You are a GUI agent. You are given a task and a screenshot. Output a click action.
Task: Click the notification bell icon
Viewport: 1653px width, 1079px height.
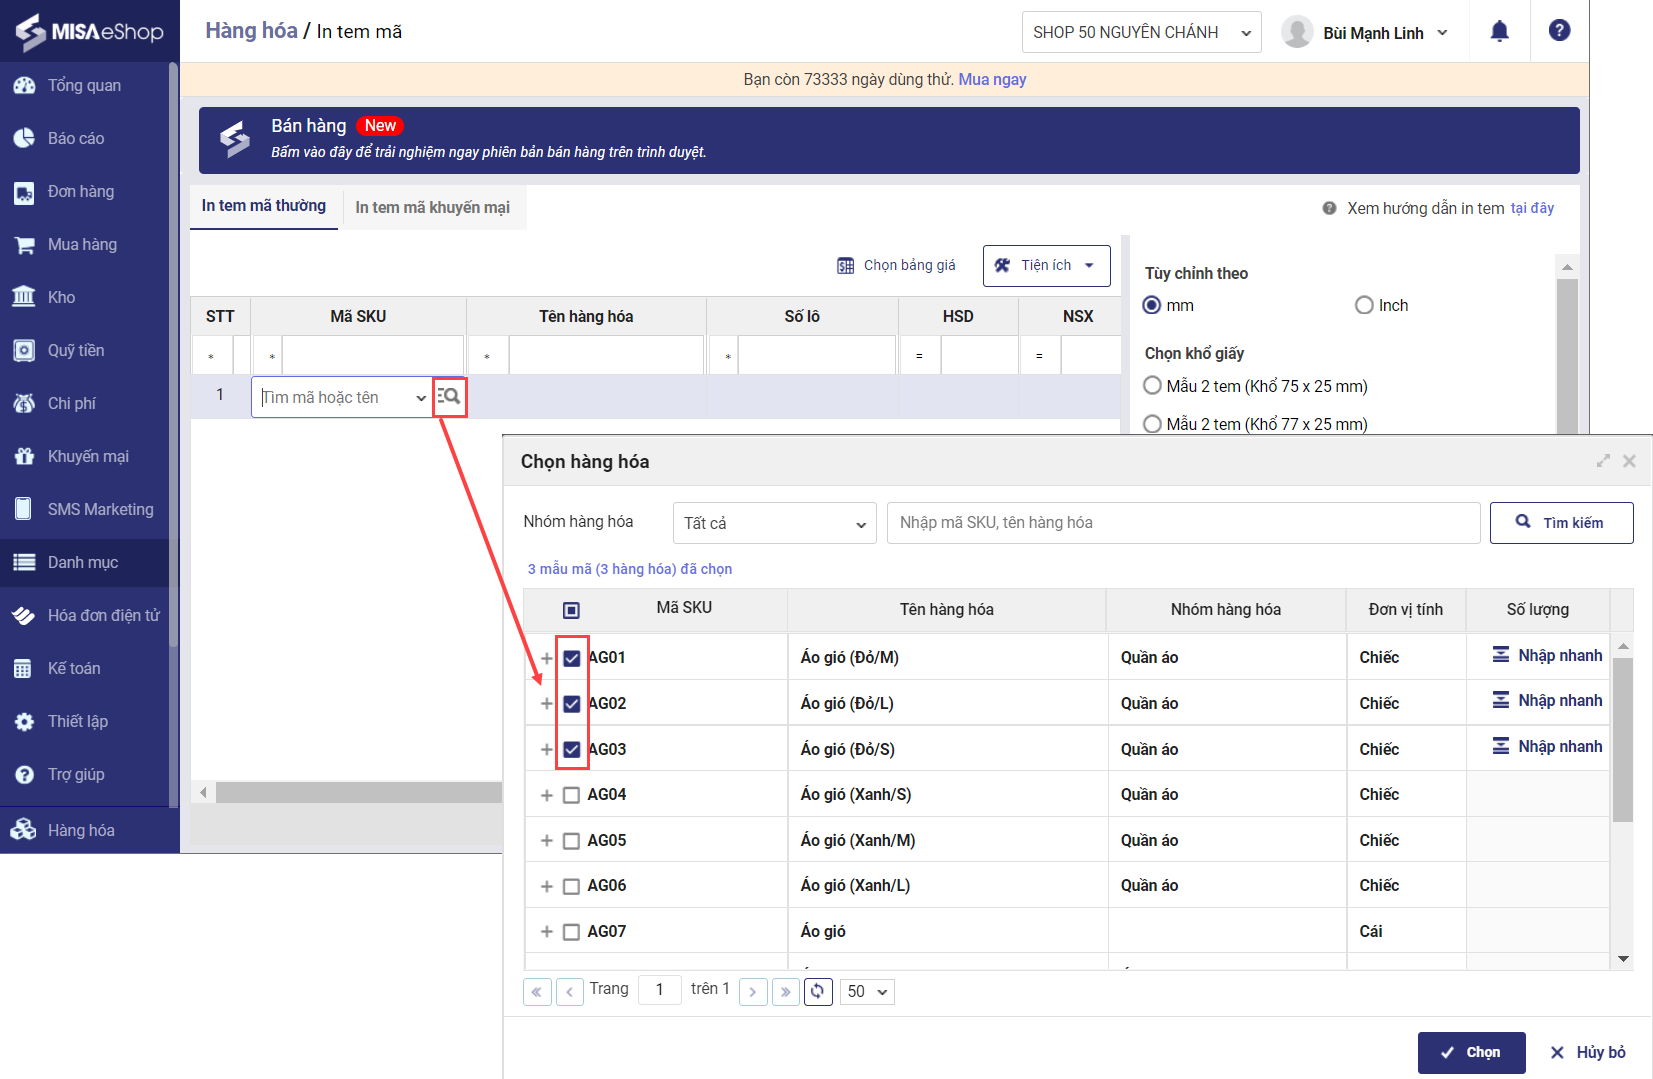click(x=1499, y=32)
